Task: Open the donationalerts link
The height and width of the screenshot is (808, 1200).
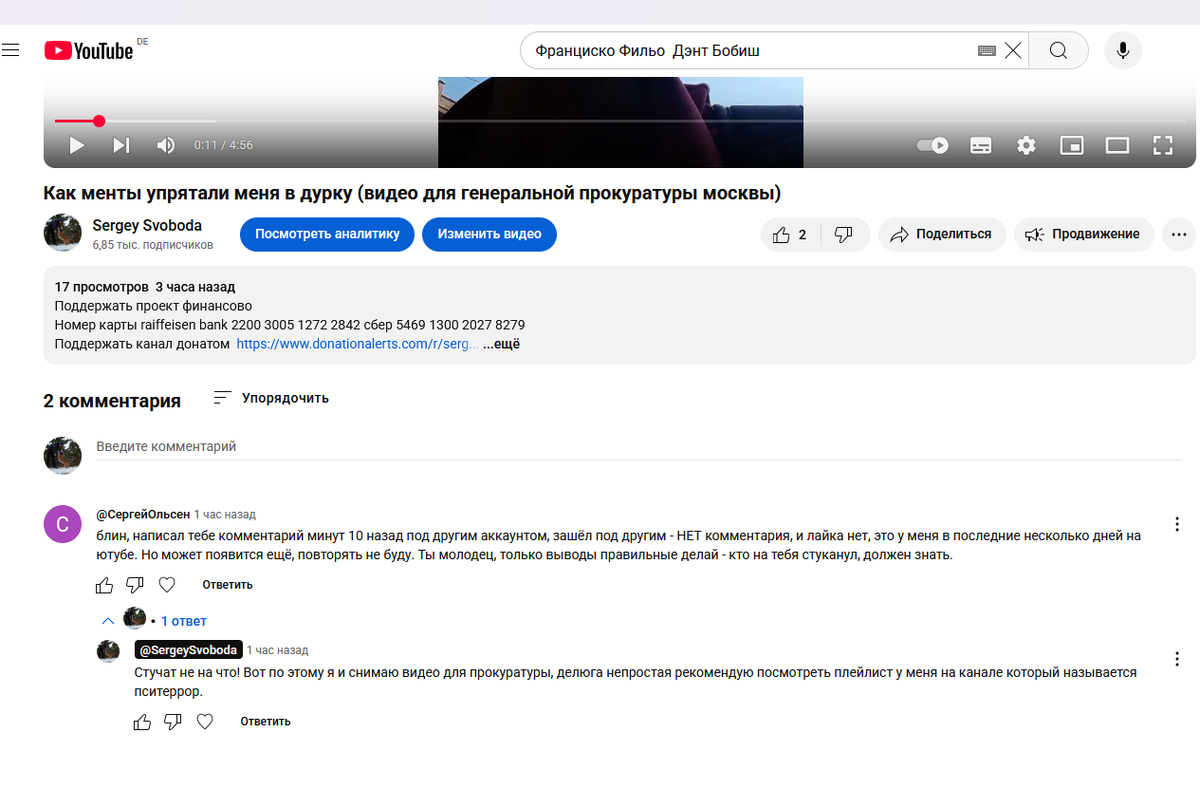Action: [357, 344]
